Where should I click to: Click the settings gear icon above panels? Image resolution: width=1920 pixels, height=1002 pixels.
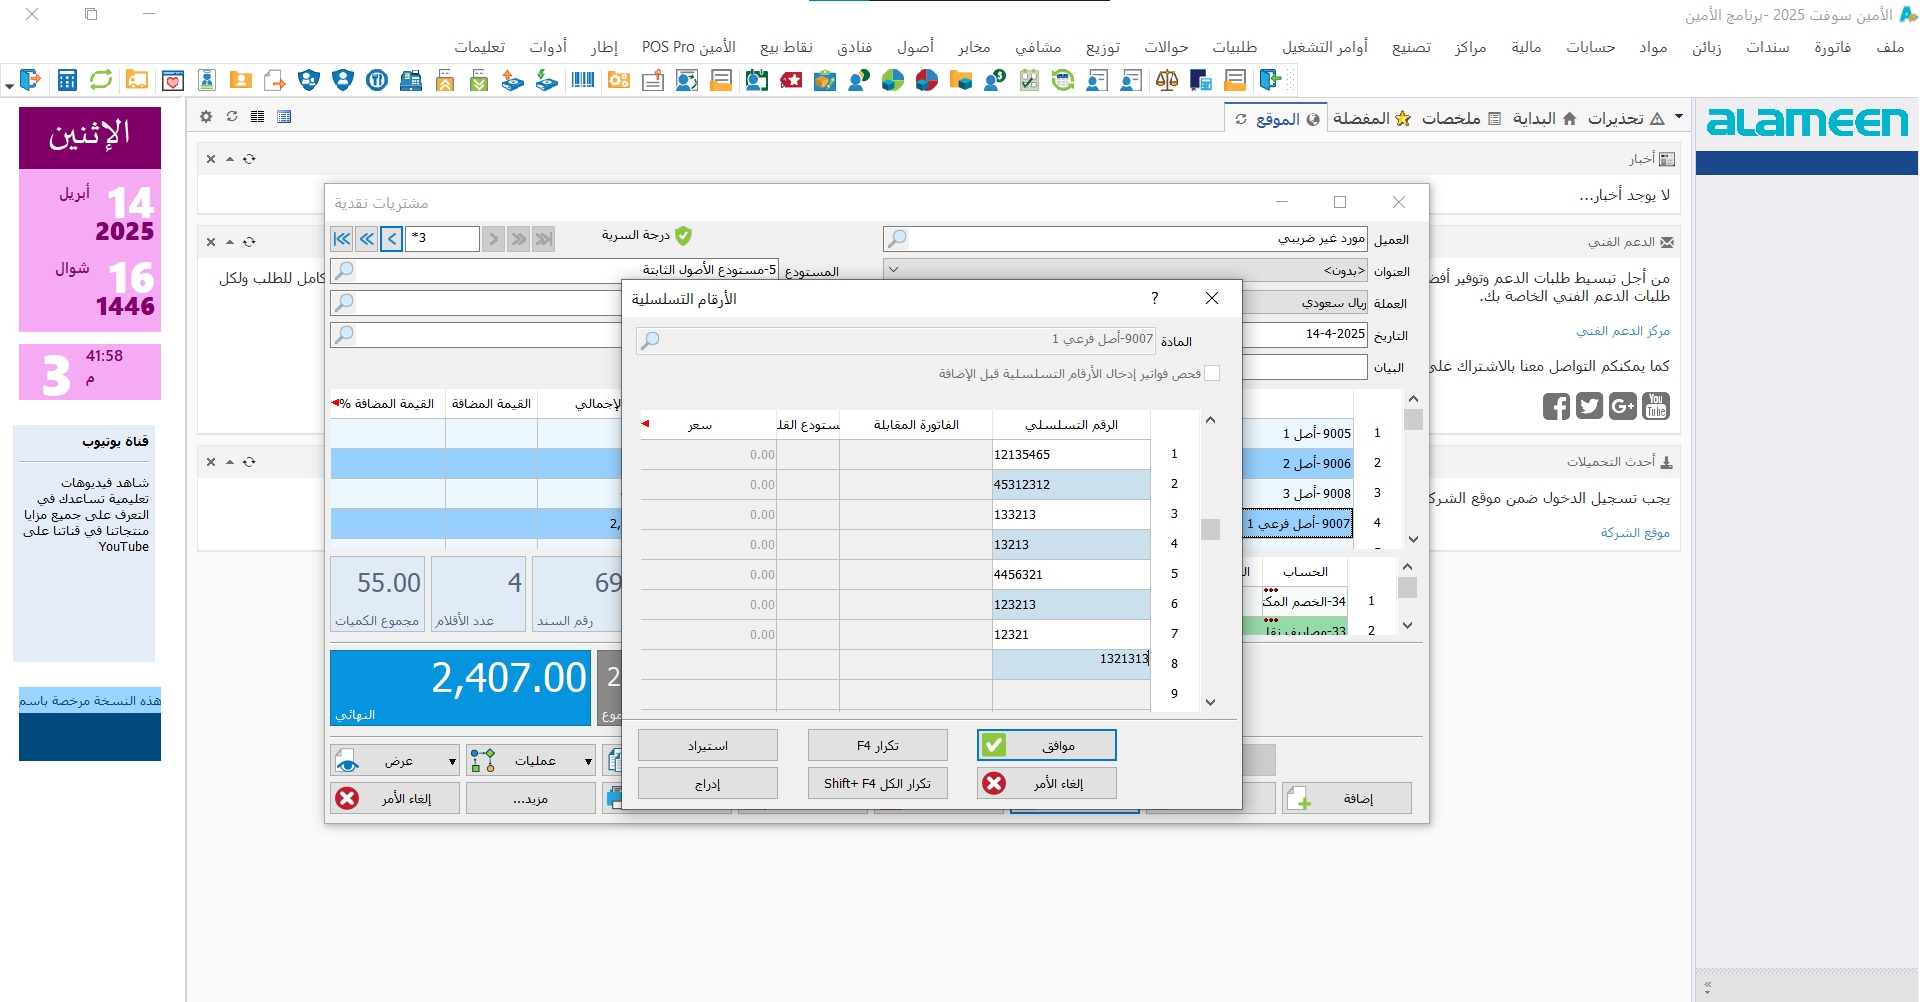click(206, 117)
